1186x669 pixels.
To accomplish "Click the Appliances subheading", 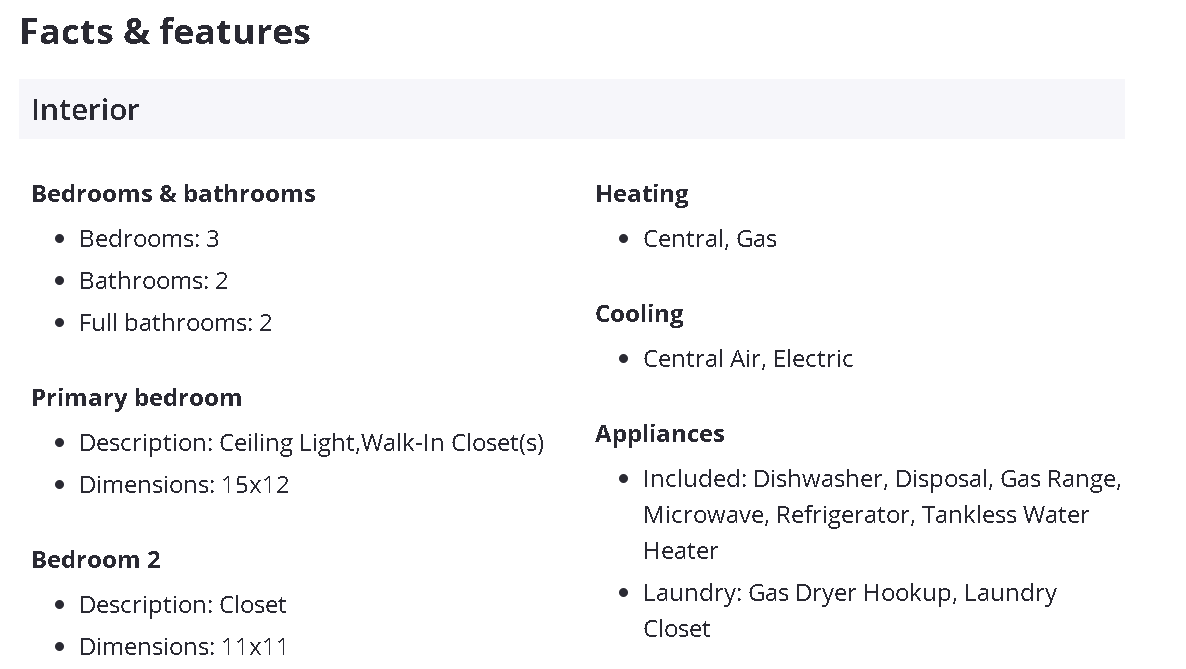I will point(659,434).
